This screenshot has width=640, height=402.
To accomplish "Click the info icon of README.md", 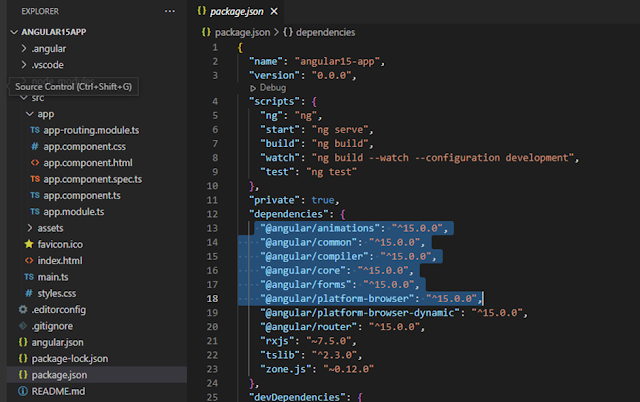I will tap(23, 391).
